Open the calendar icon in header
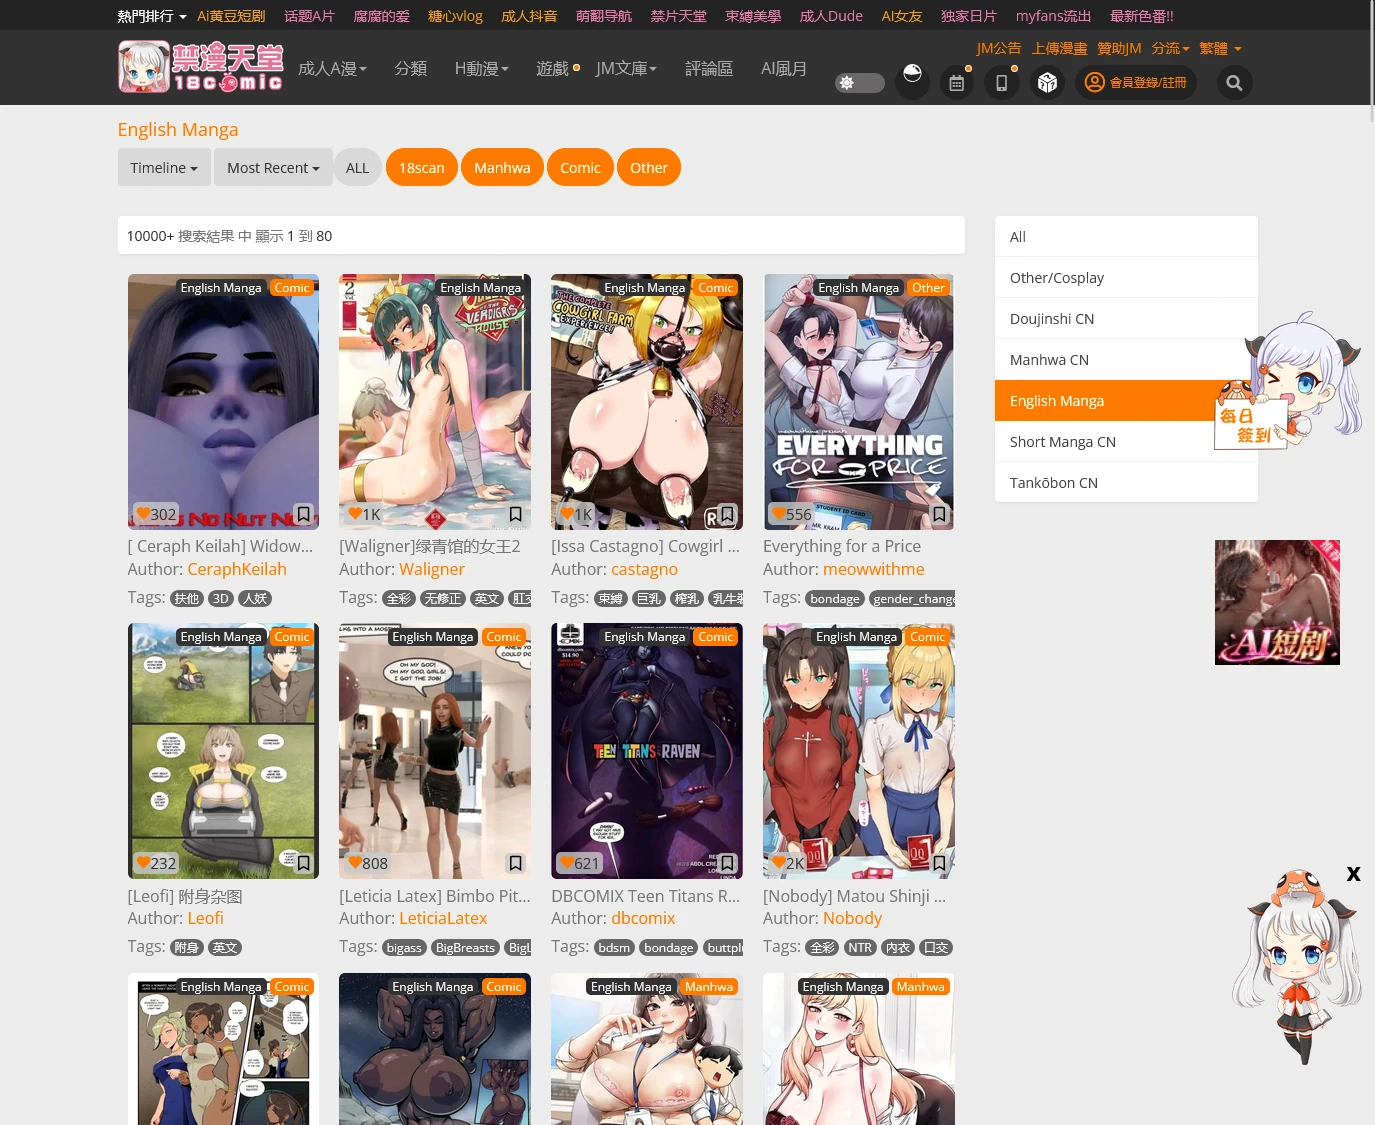The image size is (1375, 1125). (x=956, y=83)
